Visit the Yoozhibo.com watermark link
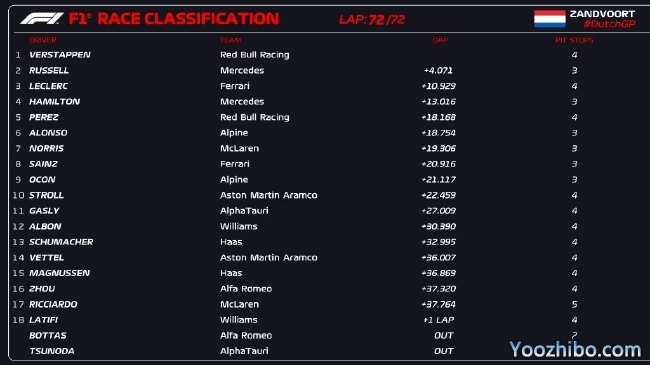 click(x=575, y=350)
